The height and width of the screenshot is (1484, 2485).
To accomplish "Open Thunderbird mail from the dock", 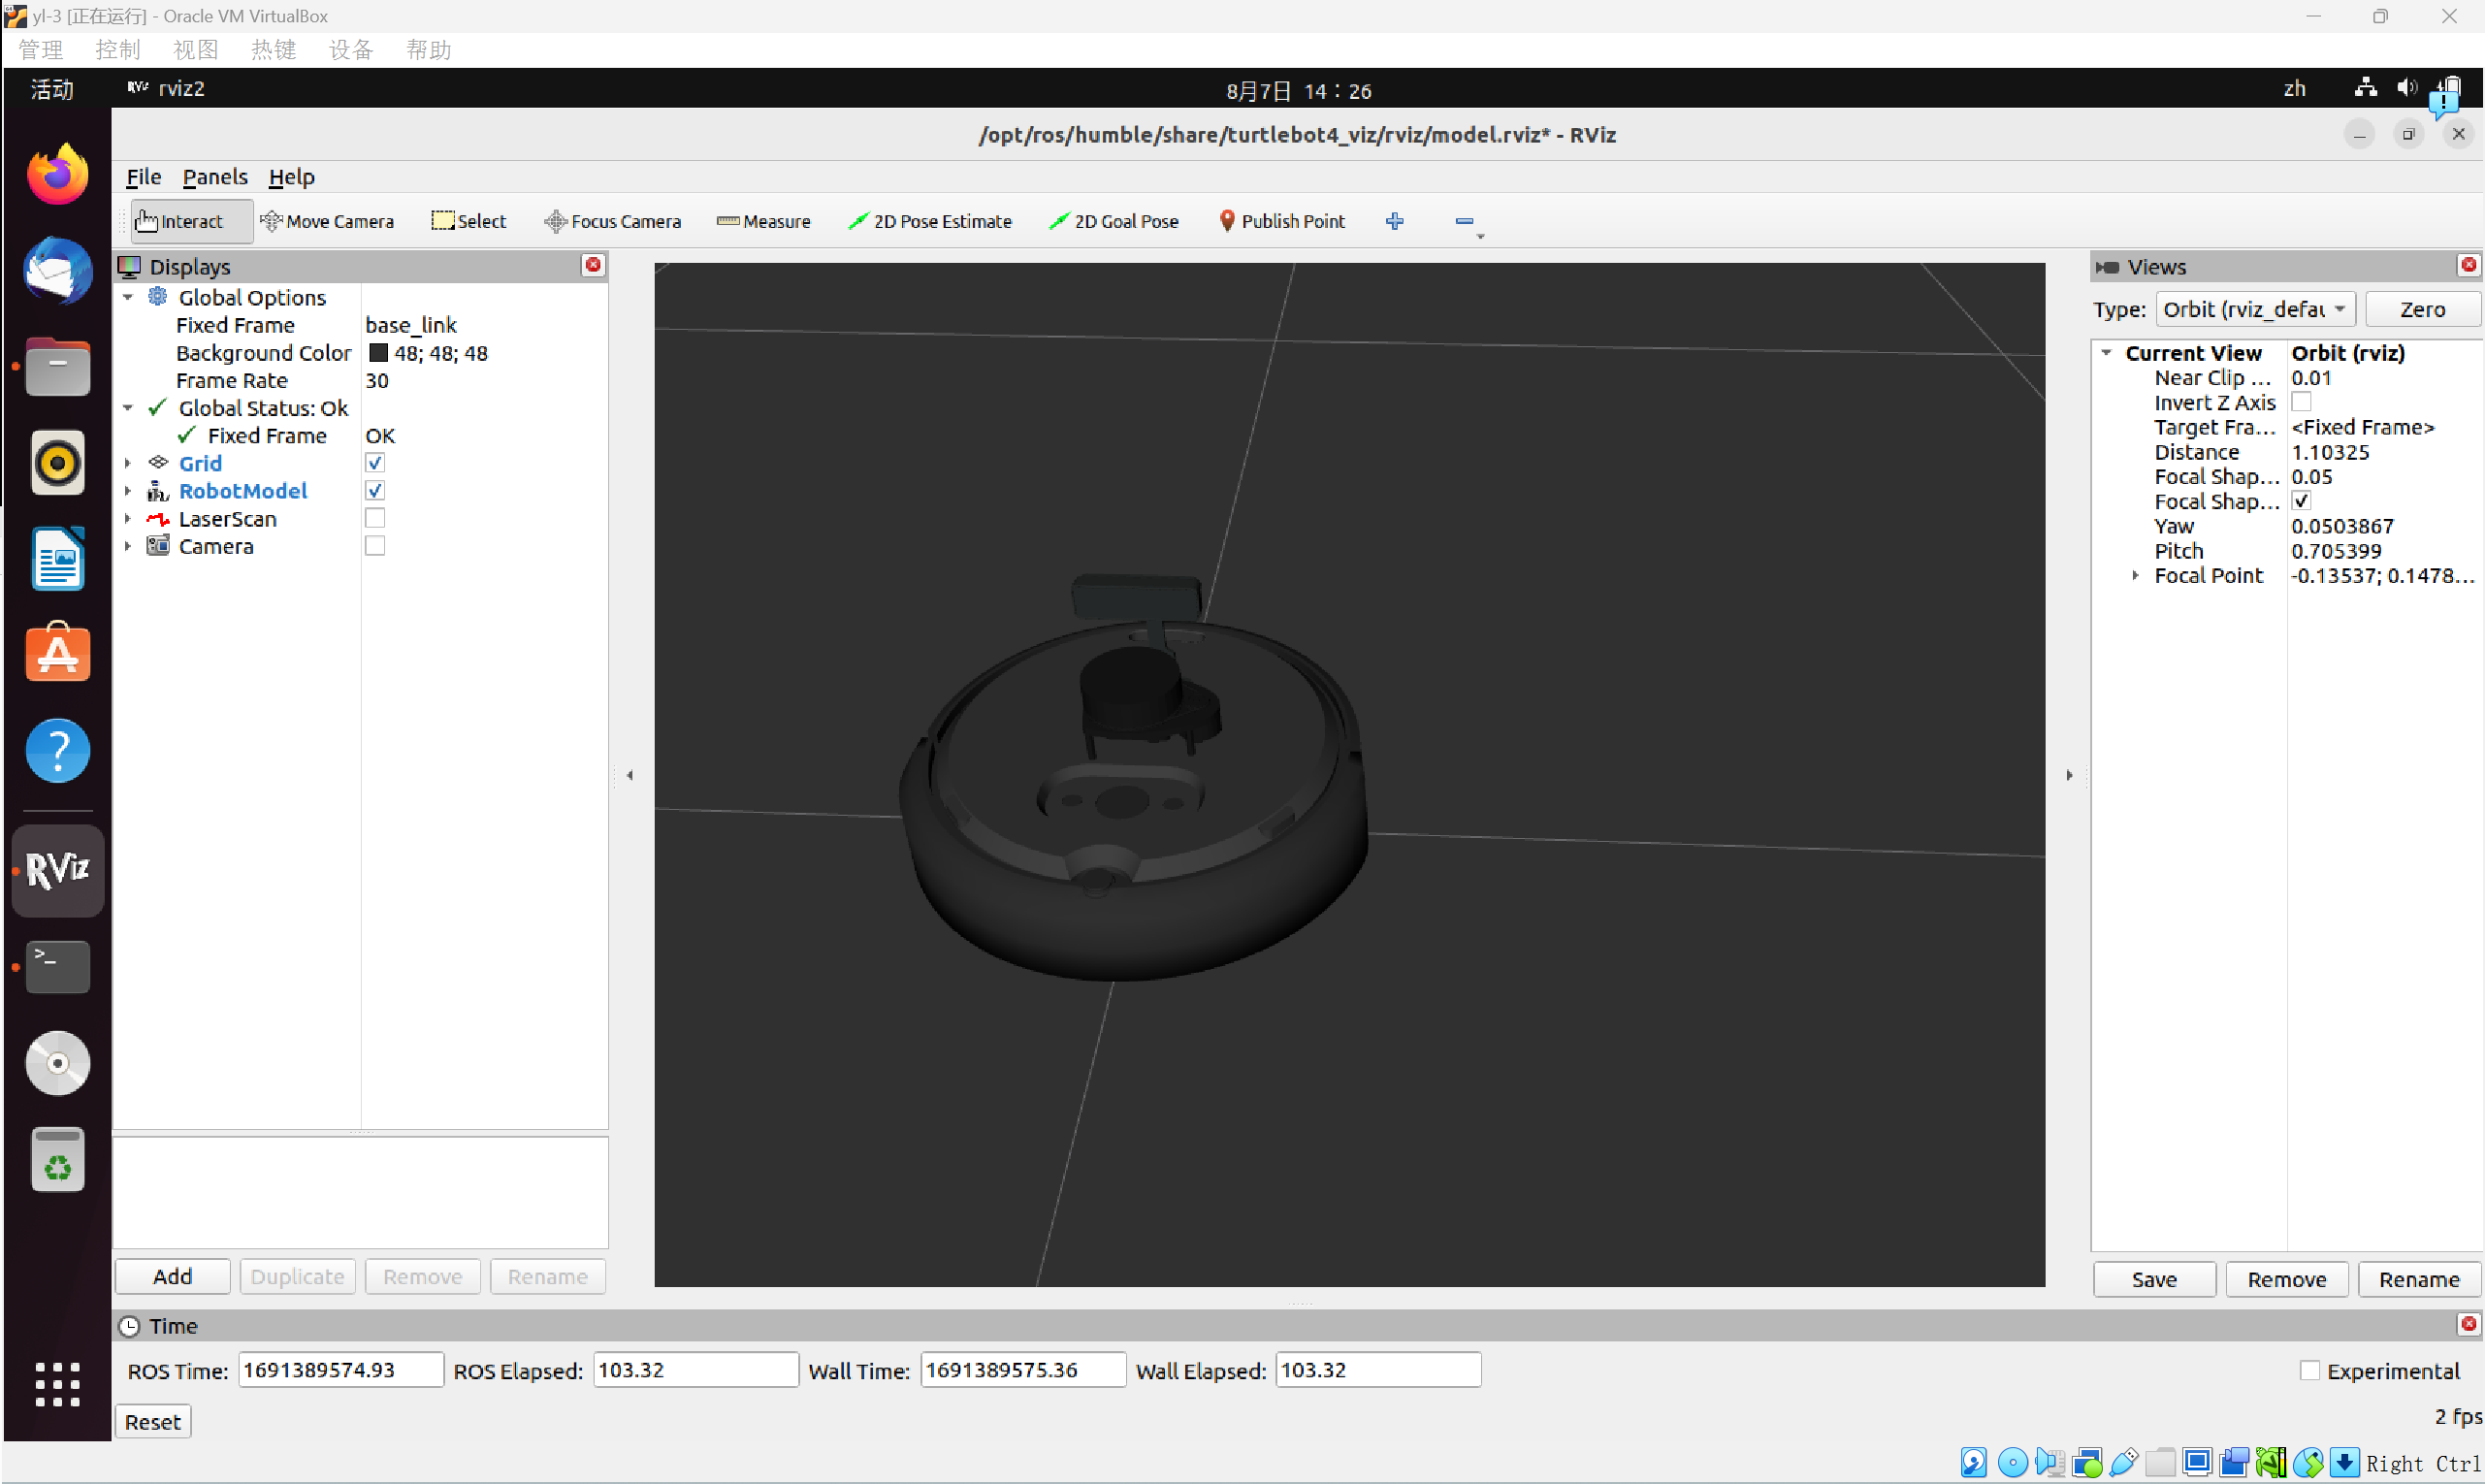I will point(57,270).
